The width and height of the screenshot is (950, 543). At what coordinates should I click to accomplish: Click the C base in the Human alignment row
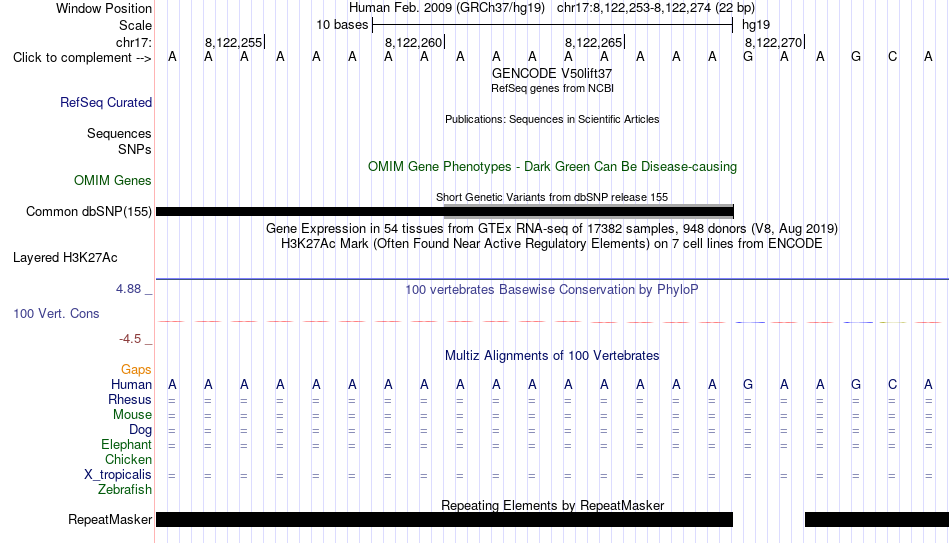tap(892, 384)
